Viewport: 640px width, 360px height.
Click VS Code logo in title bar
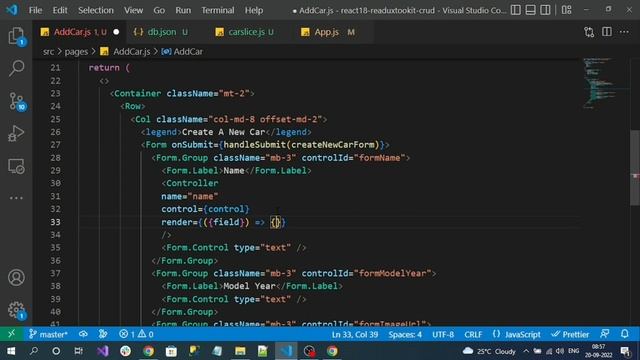(12, 10)
